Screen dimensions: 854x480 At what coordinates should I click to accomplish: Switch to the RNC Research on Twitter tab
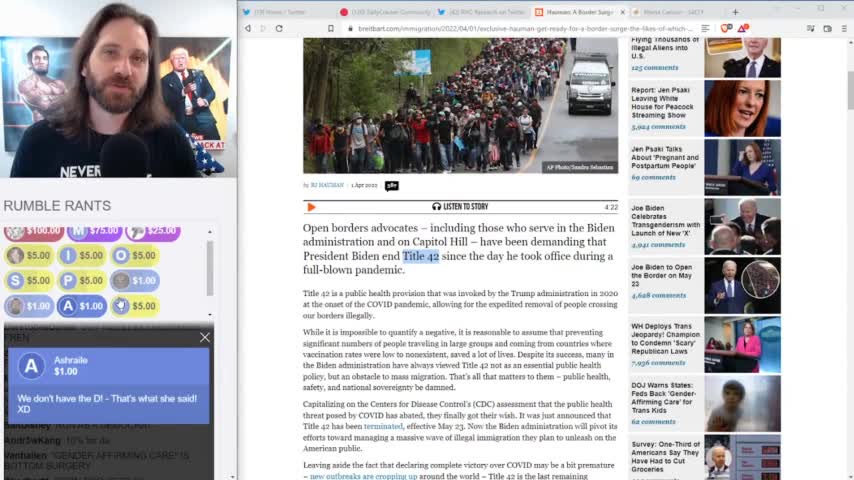(482, 12)
